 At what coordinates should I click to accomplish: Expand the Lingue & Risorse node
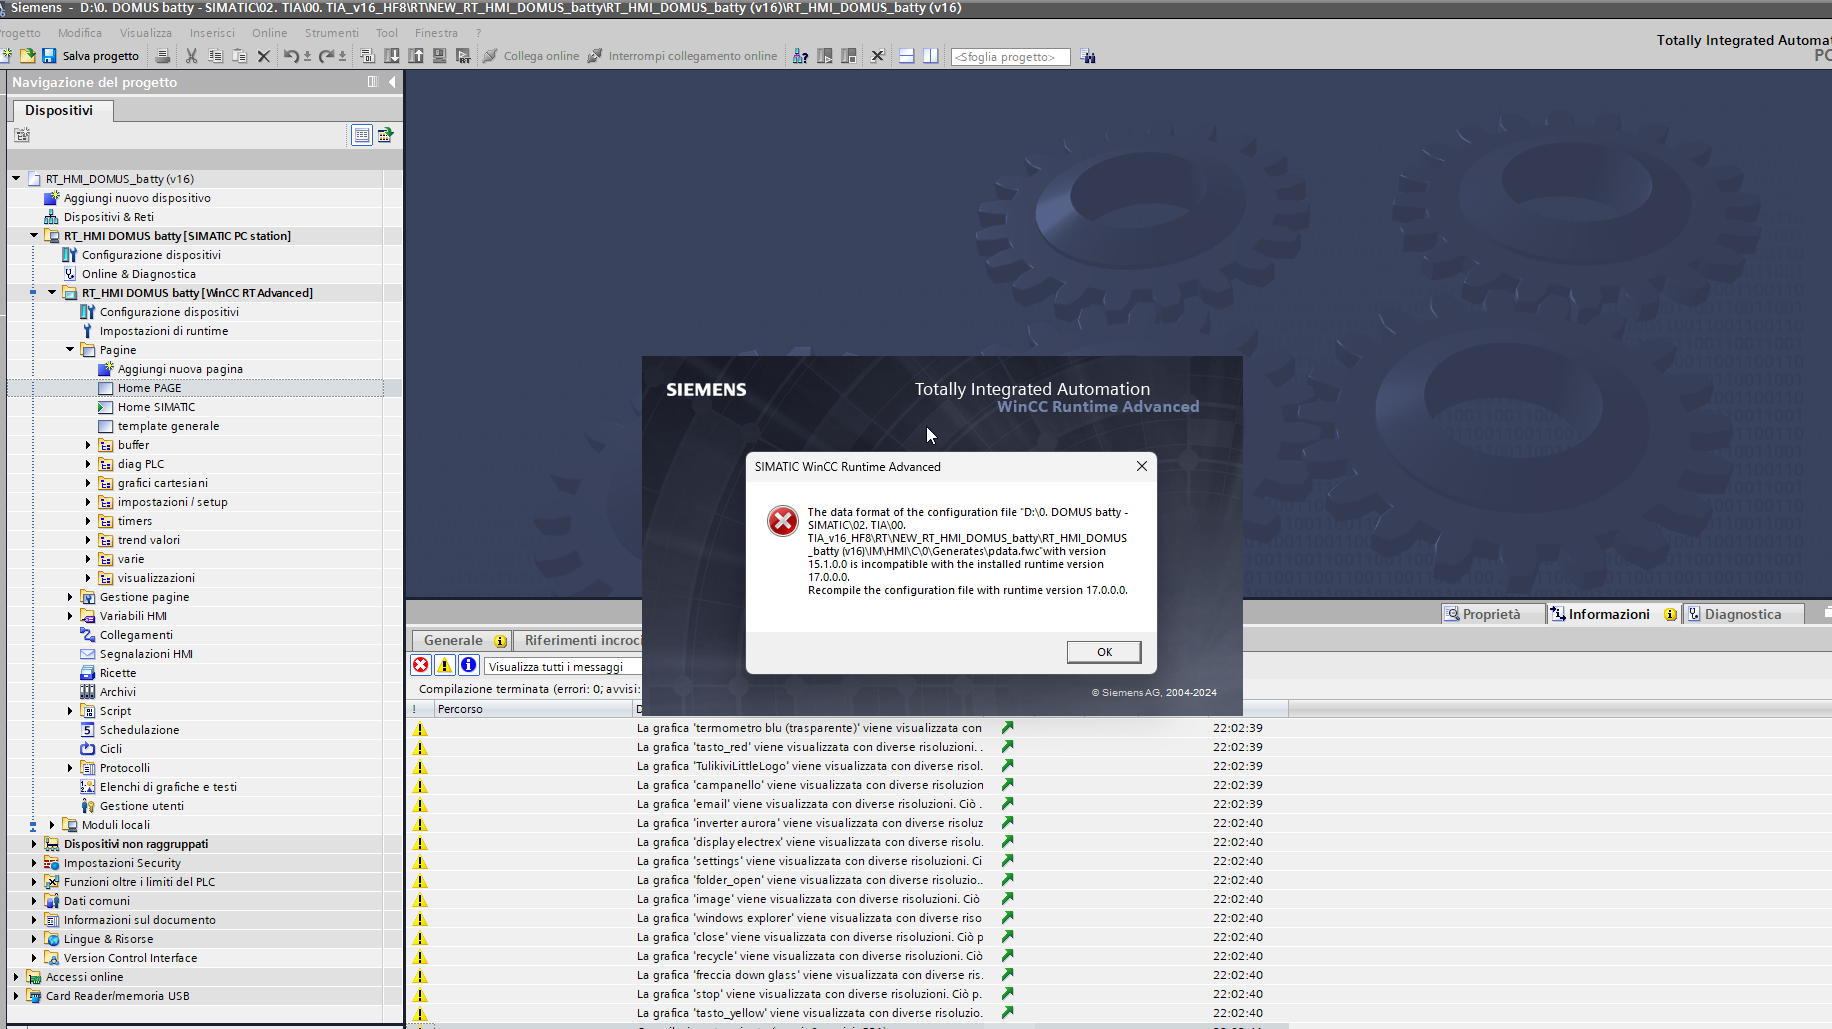(34, 939)
